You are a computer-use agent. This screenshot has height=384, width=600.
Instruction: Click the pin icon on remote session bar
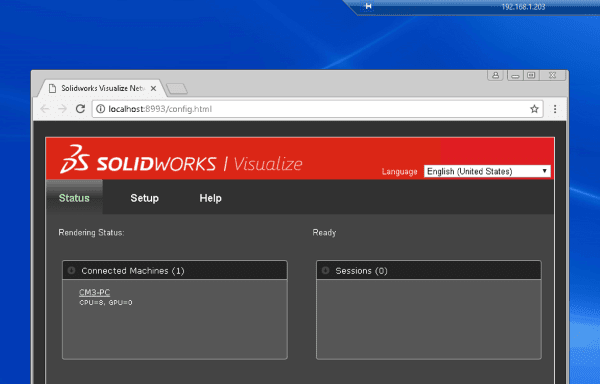point(368,6)
